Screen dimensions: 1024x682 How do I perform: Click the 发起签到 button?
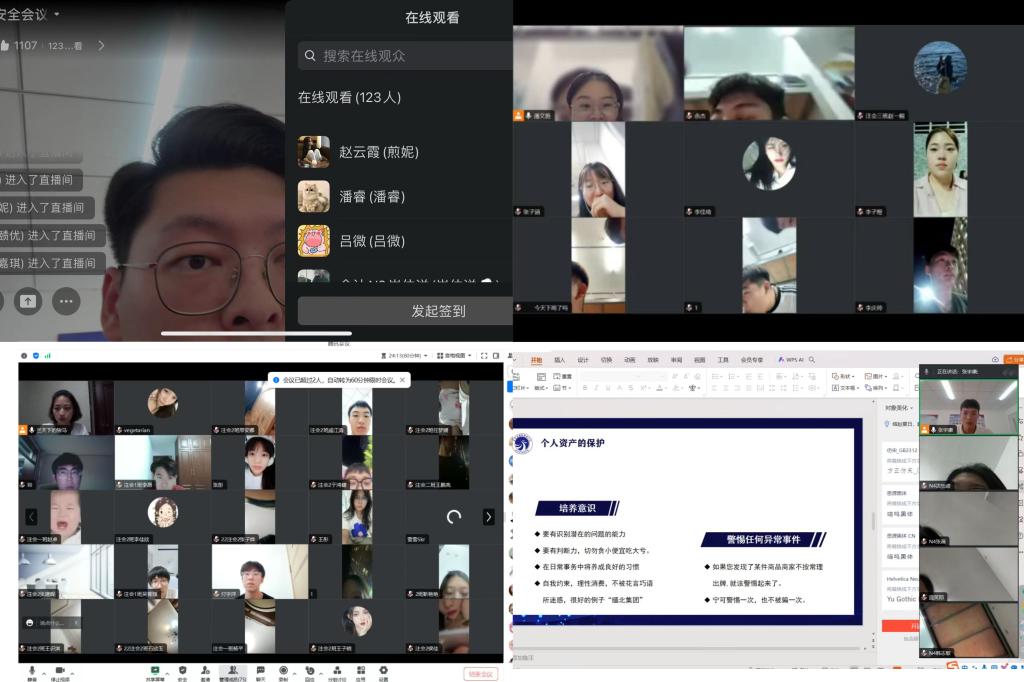[405, 311]
